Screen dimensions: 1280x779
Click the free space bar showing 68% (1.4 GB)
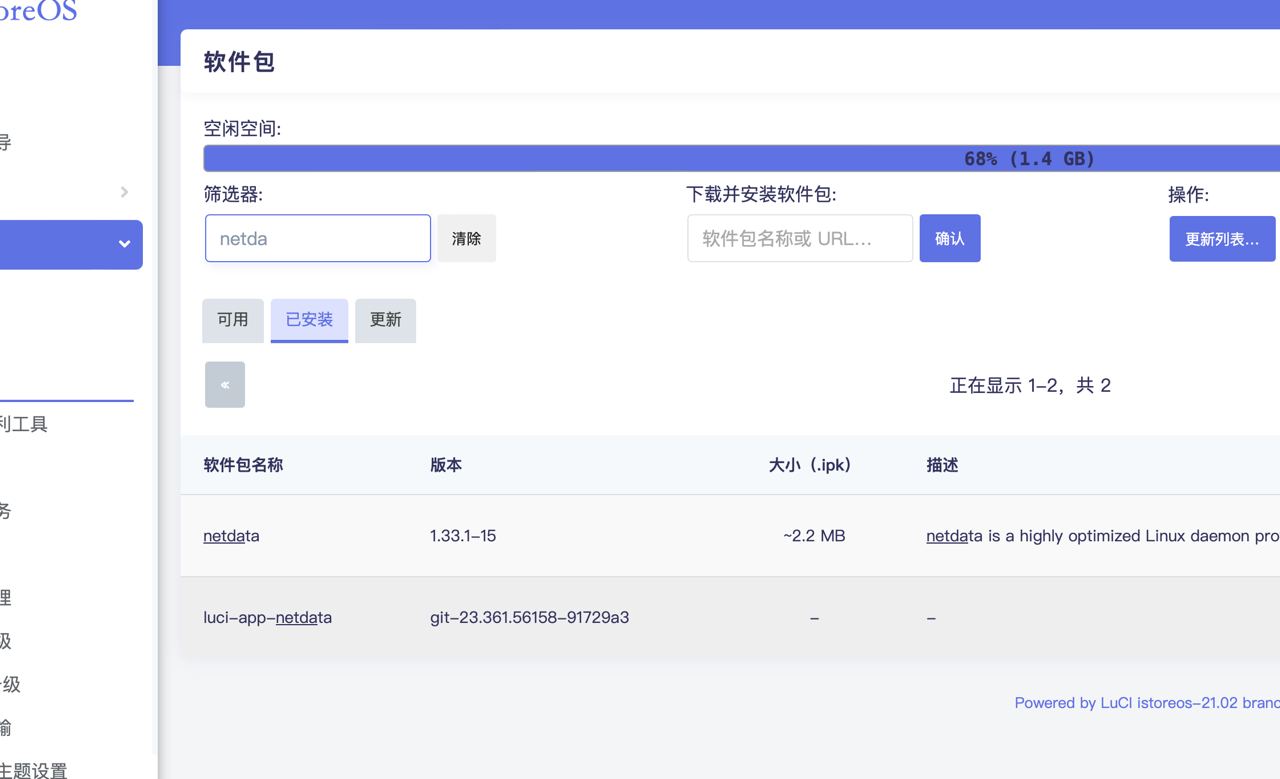click(742, 158)
